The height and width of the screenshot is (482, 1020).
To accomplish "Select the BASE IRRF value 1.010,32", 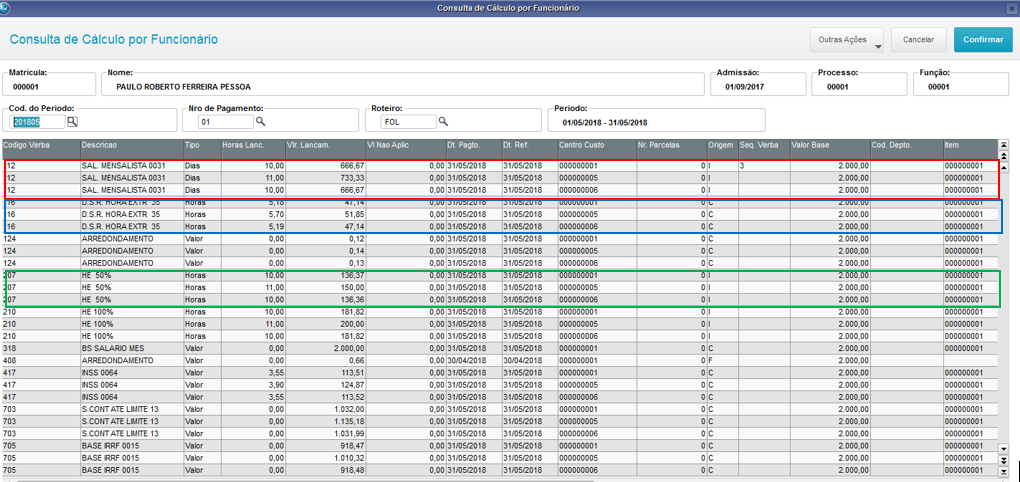I will click(x=325, y=458).
